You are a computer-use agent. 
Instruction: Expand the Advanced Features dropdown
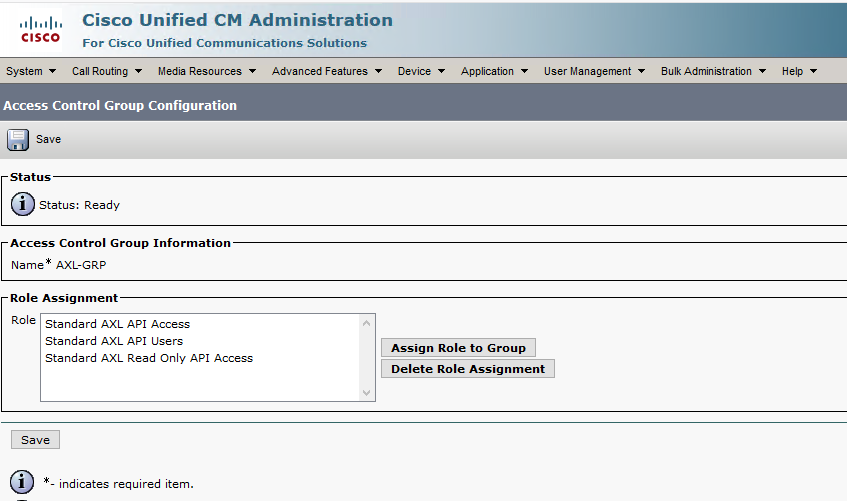point(327,71)
